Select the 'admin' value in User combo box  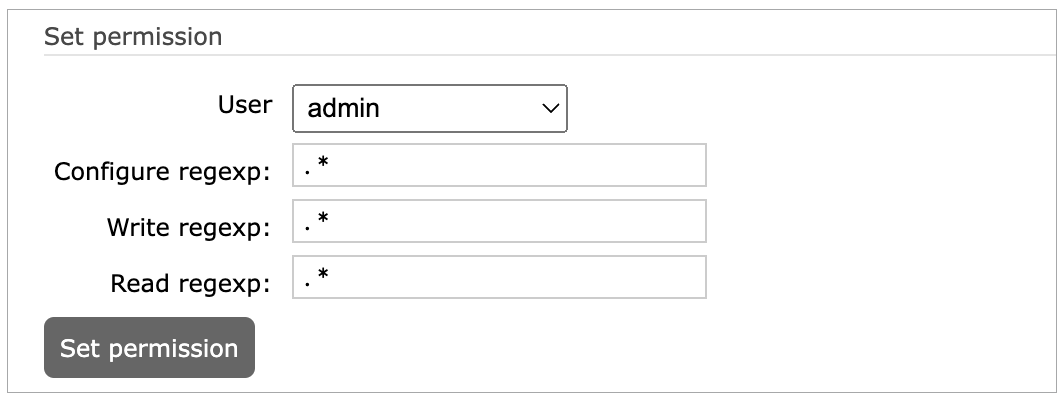(x=345, y=108)
